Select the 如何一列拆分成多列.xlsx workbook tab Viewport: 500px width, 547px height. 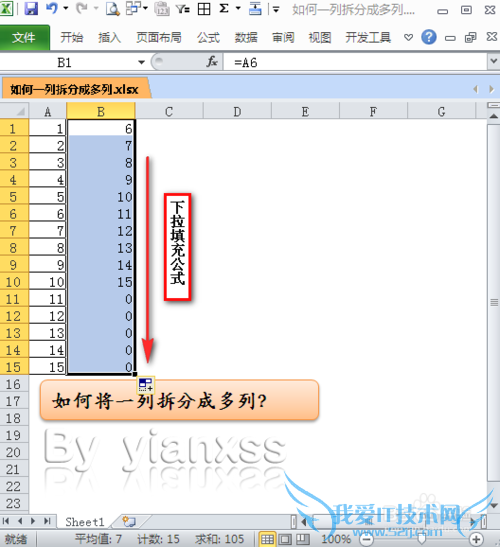click(75, 89)
